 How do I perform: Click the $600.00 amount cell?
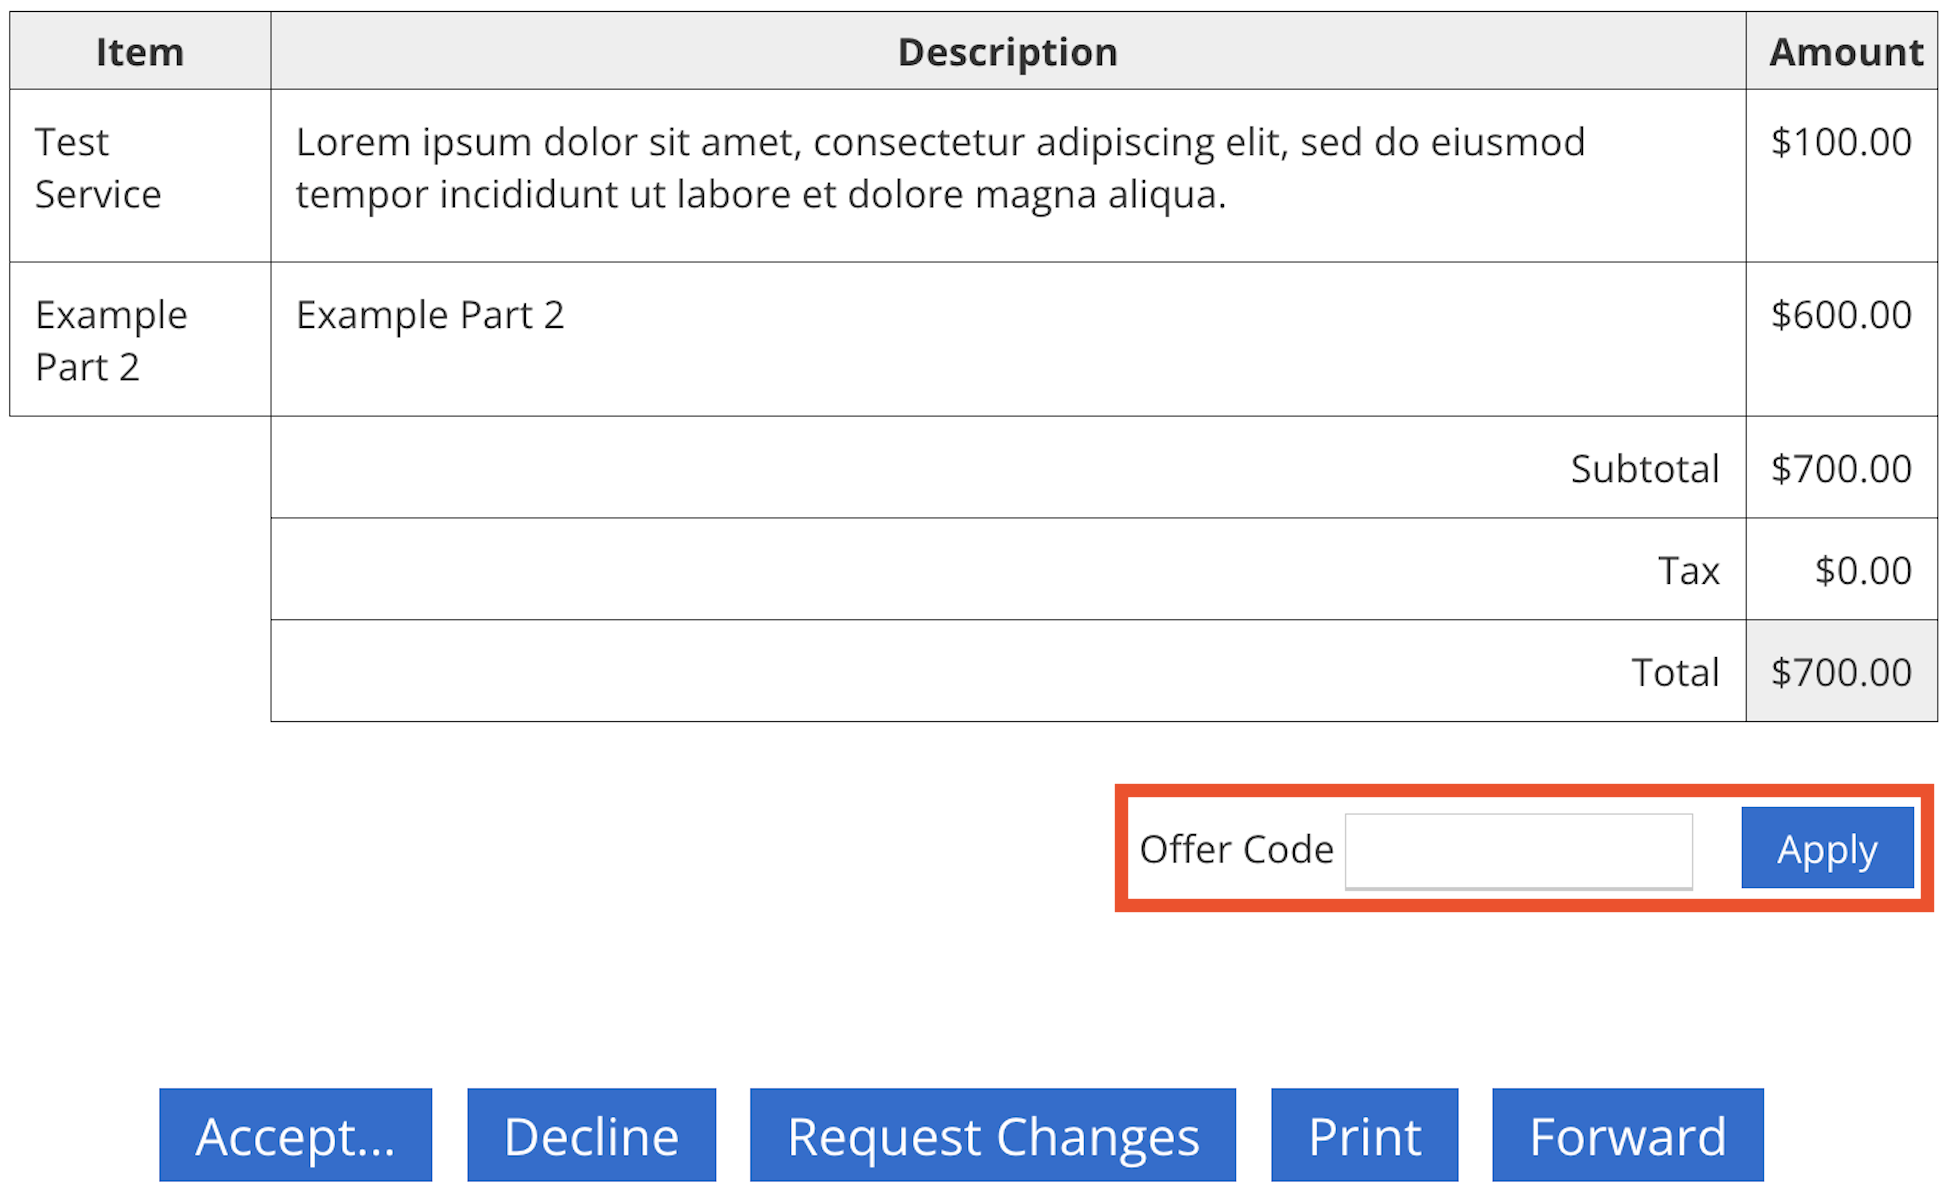pyautogui.click(x=1841, y=315)
